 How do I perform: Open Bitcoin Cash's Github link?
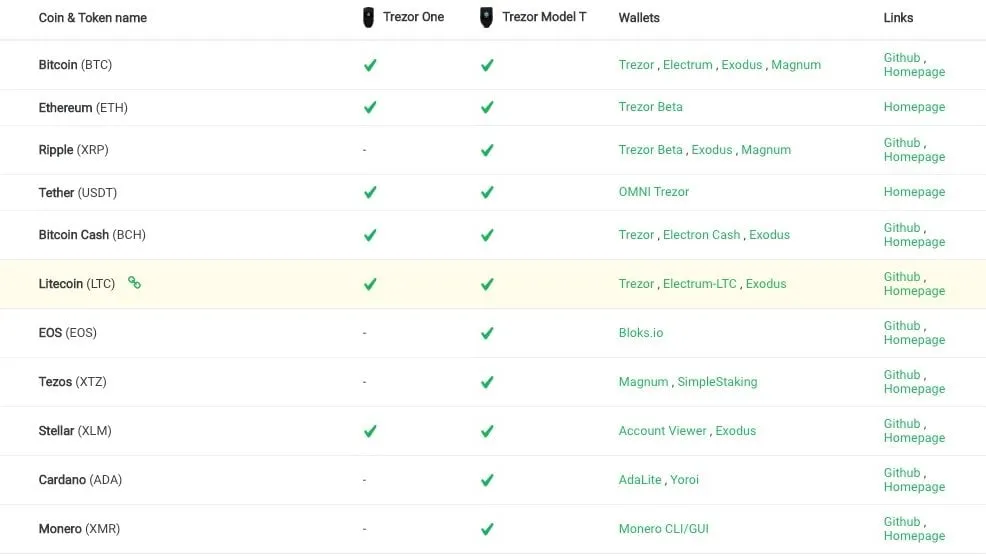pos(902,228)
